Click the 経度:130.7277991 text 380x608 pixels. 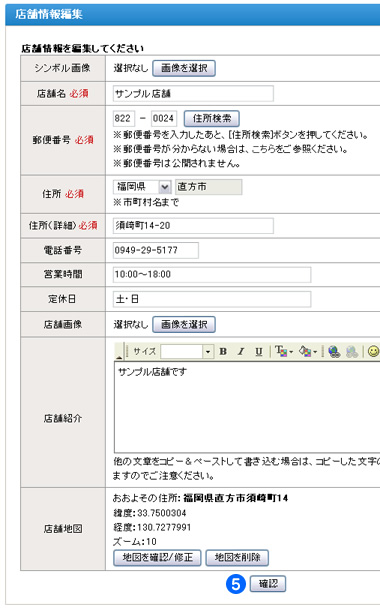pos(152,527)
